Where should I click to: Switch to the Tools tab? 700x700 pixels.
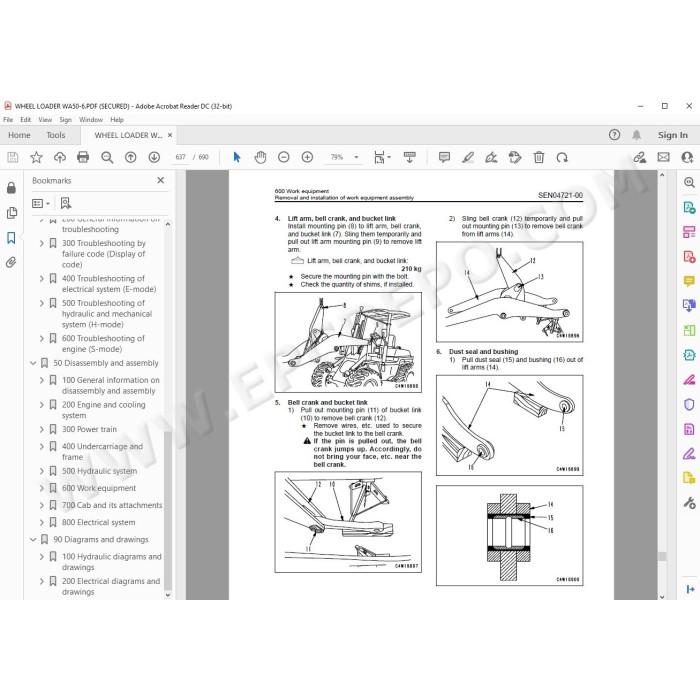tap(56, 135)
